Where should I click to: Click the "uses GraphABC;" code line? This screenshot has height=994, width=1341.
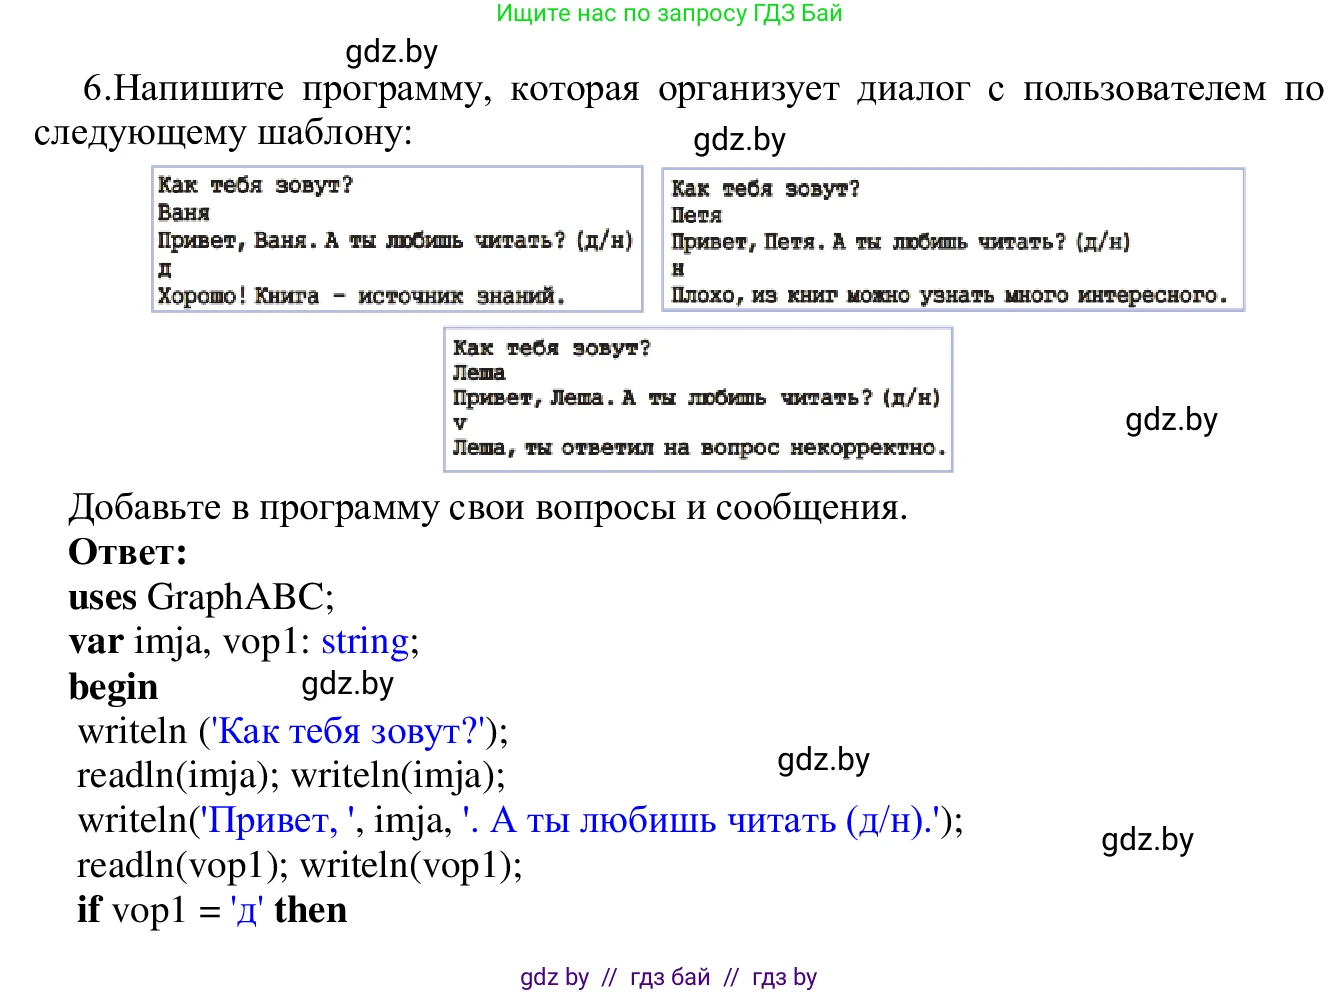(x=201, y=597)
